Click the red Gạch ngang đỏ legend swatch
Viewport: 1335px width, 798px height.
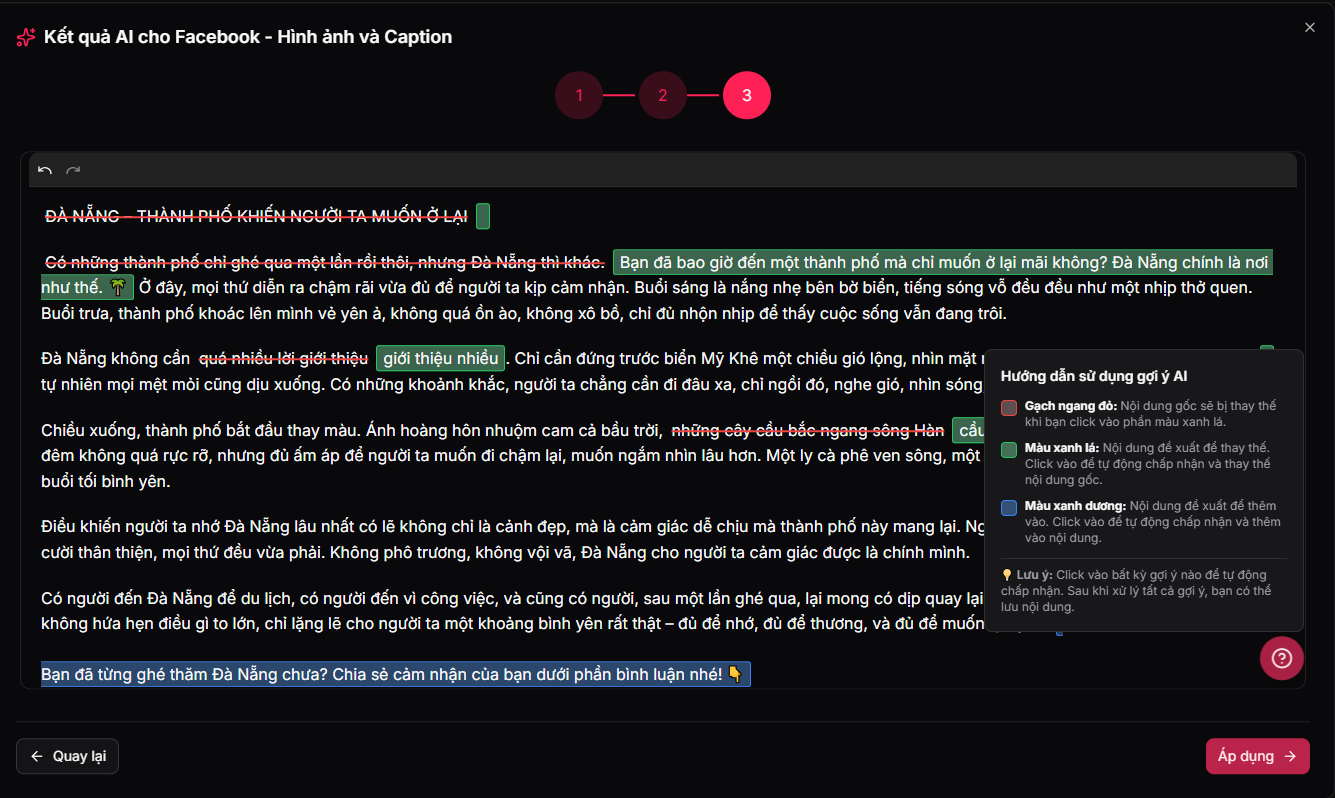coord(1009,407)
